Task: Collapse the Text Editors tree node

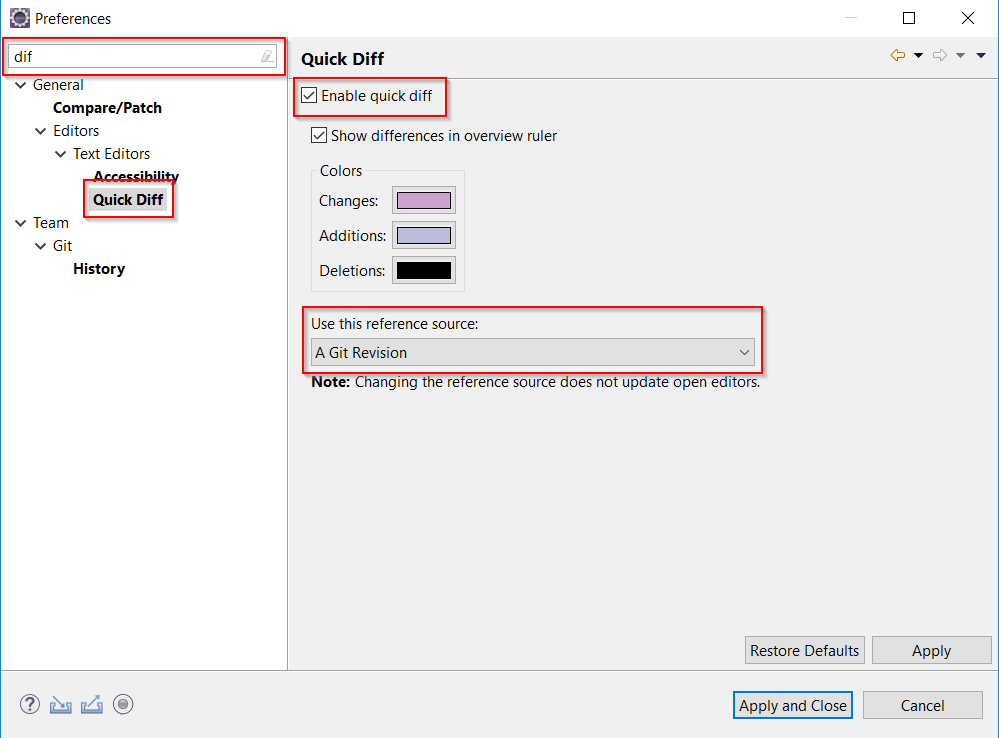Action: (61, 154)
